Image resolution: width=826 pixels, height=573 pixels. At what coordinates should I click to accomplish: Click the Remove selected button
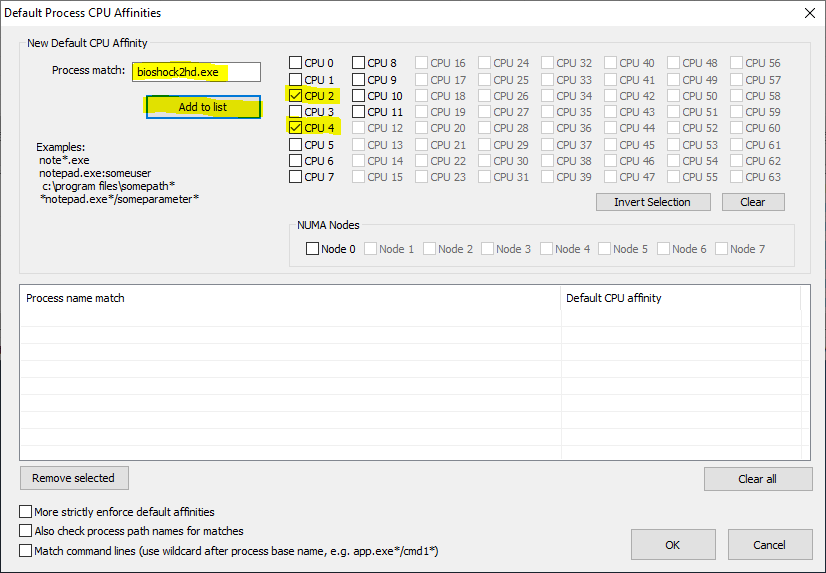coord(74,478)
